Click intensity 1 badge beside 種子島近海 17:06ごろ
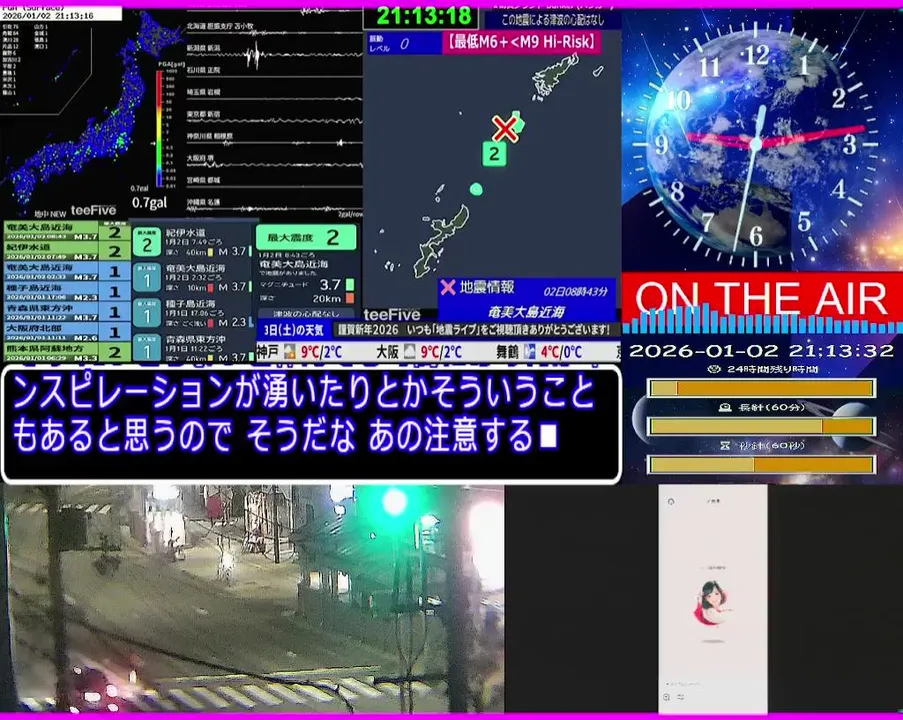 tap(147, 313)
